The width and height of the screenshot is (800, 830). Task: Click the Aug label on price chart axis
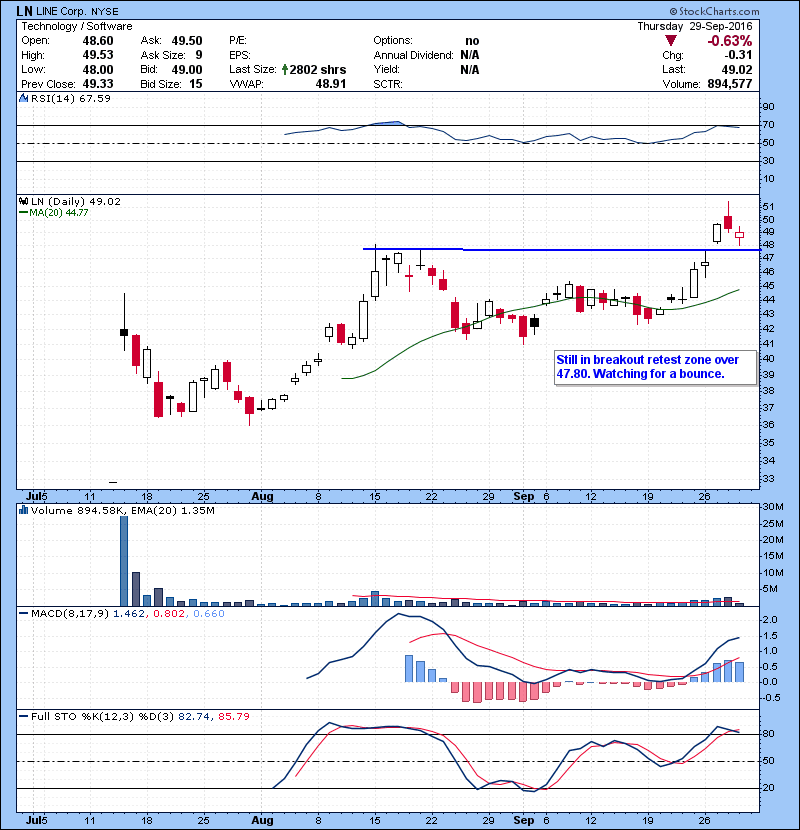(x=262, y=497)
